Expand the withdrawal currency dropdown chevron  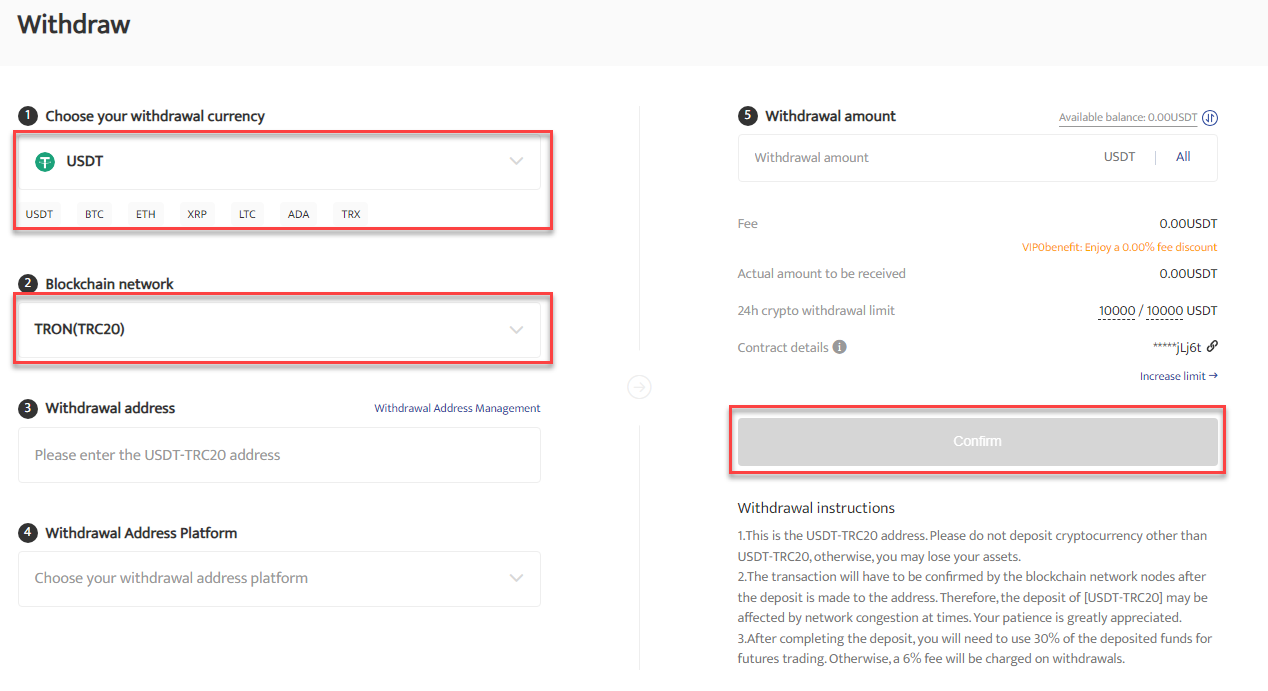click(x=516, y=161)
